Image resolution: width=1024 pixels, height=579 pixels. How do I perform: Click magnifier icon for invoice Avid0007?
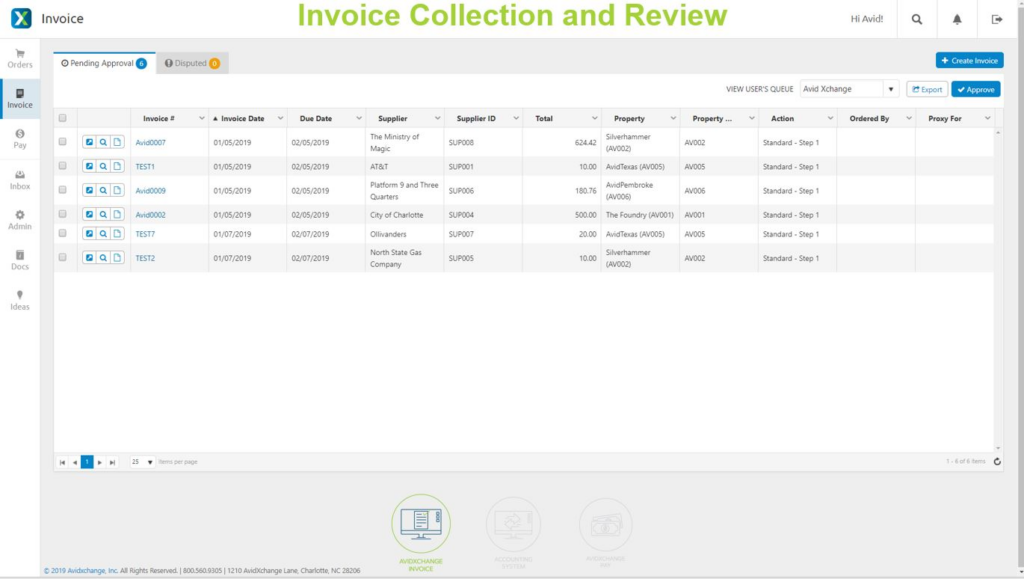(103, 142)
